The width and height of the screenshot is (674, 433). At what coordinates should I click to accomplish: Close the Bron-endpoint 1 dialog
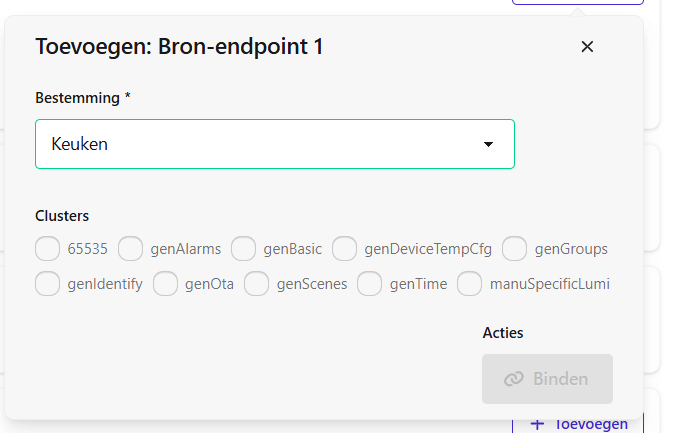(x=587, y=46)
